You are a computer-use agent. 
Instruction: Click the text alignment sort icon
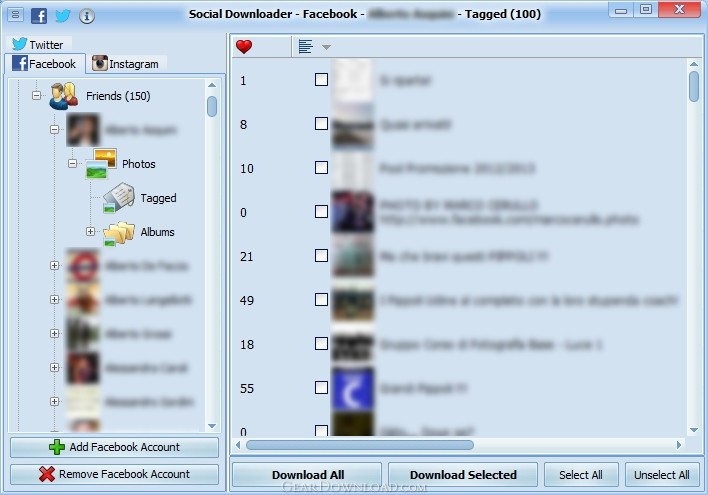[x=306, y=46]
